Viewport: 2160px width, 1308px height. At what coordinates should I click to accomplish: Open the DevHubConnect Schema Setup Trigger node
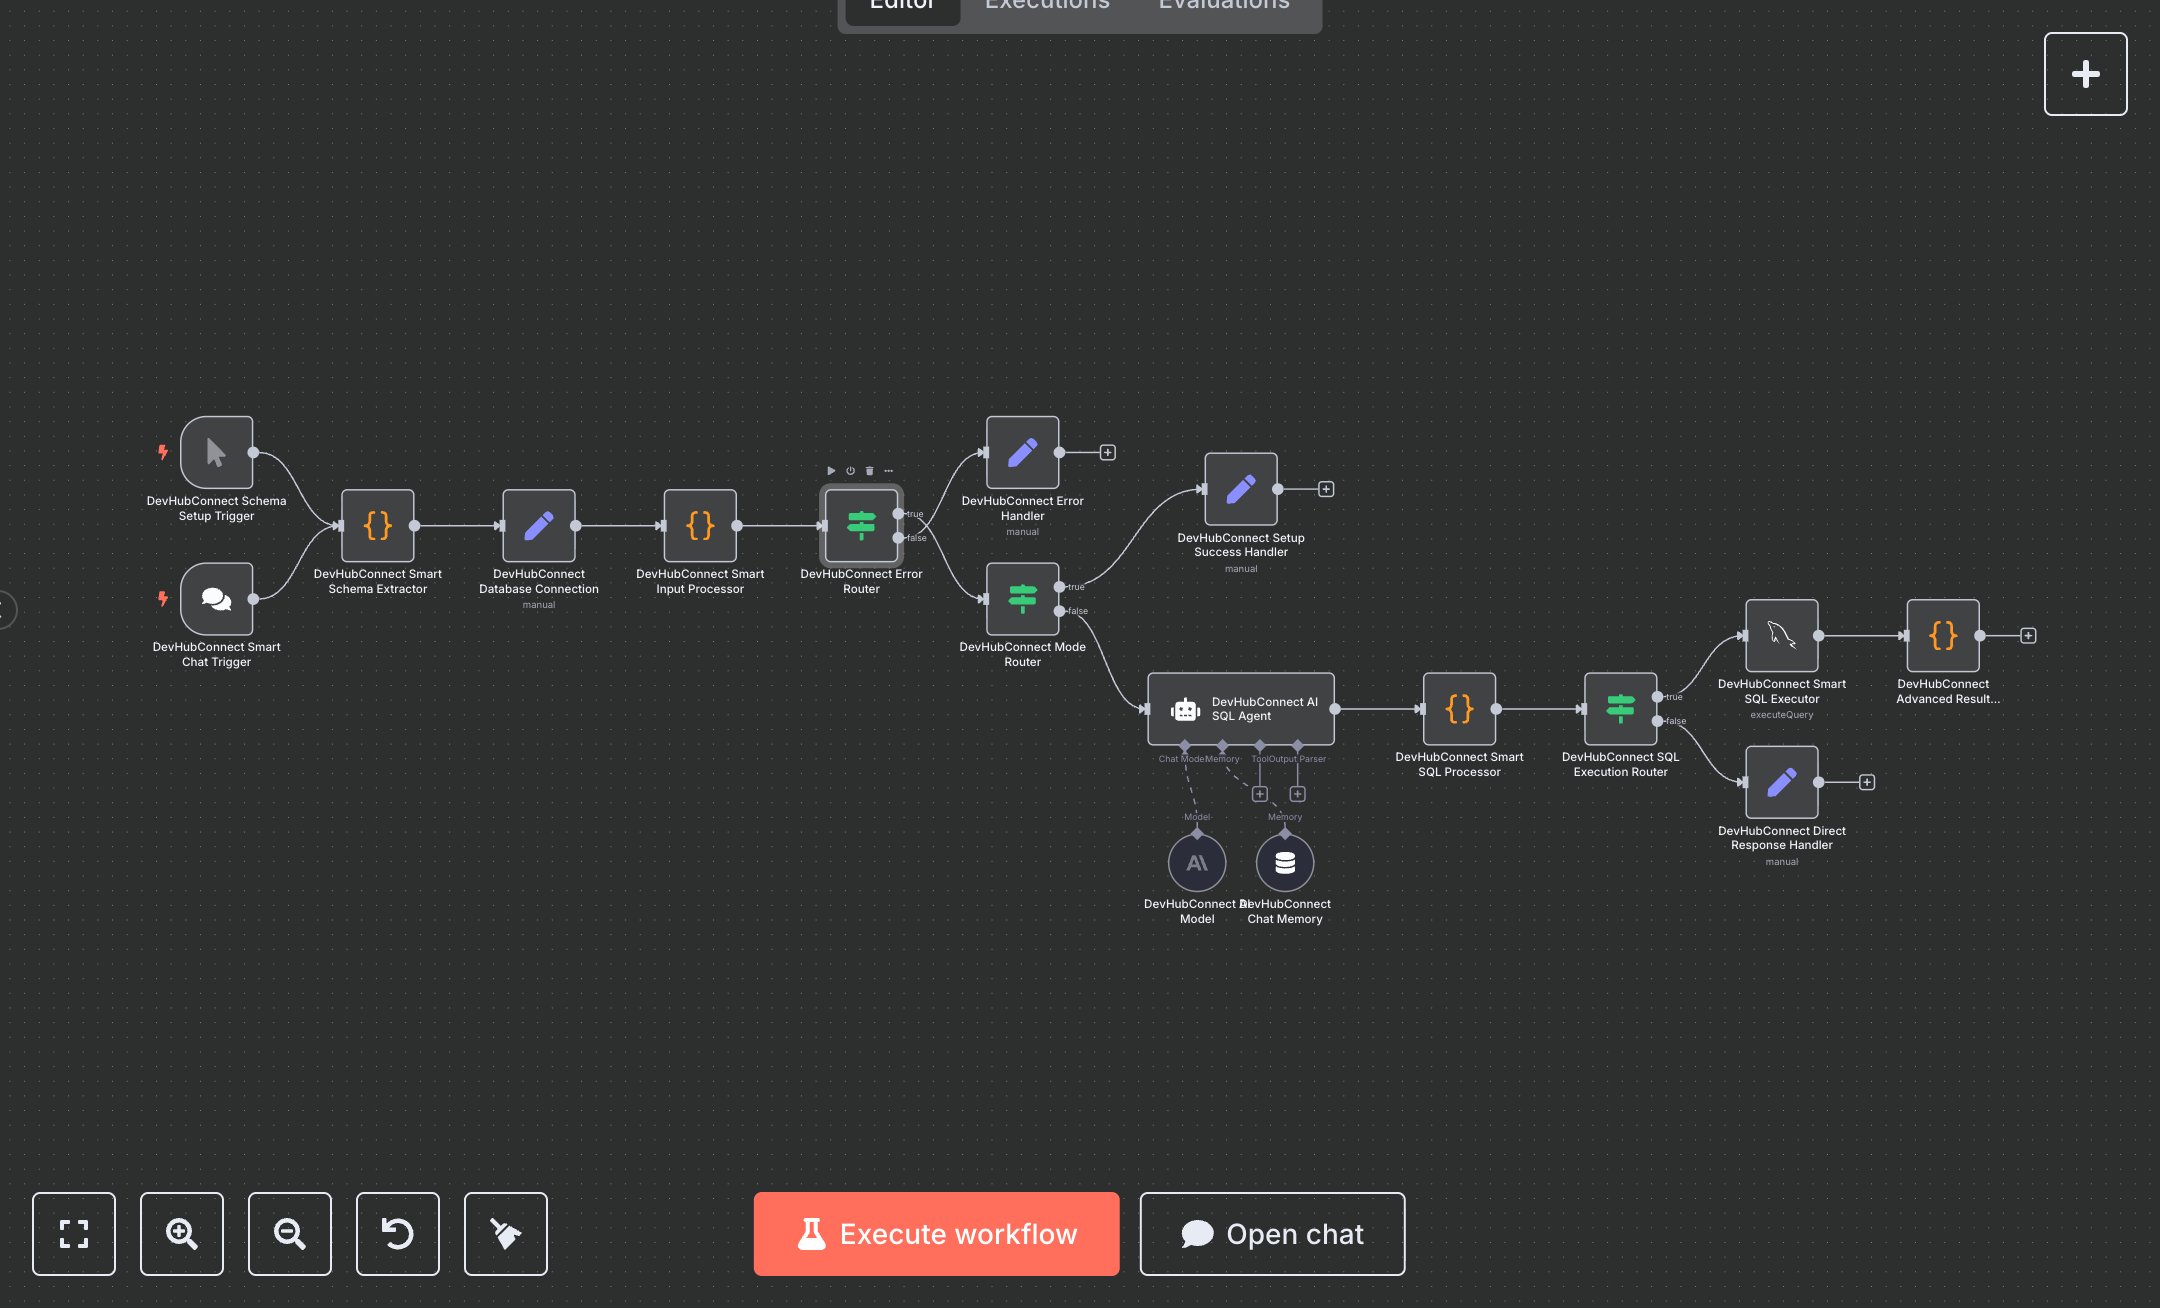coord(216,452)
